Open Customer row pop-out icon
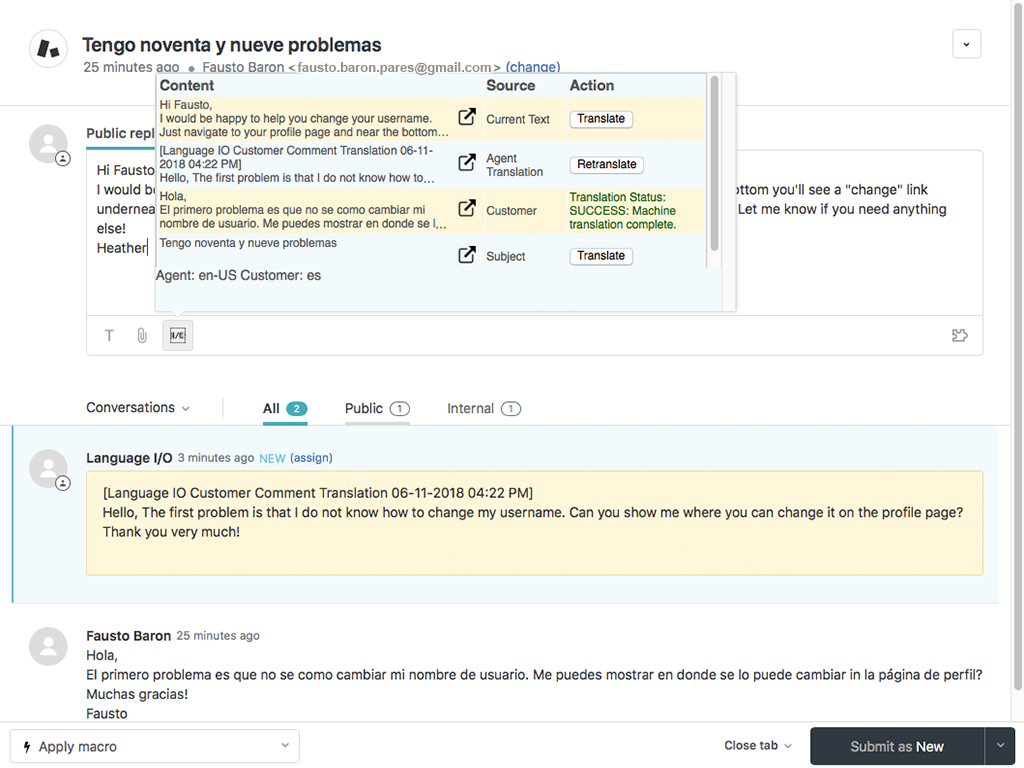This screenshot has width=1024, height=768. pos(466,209)
